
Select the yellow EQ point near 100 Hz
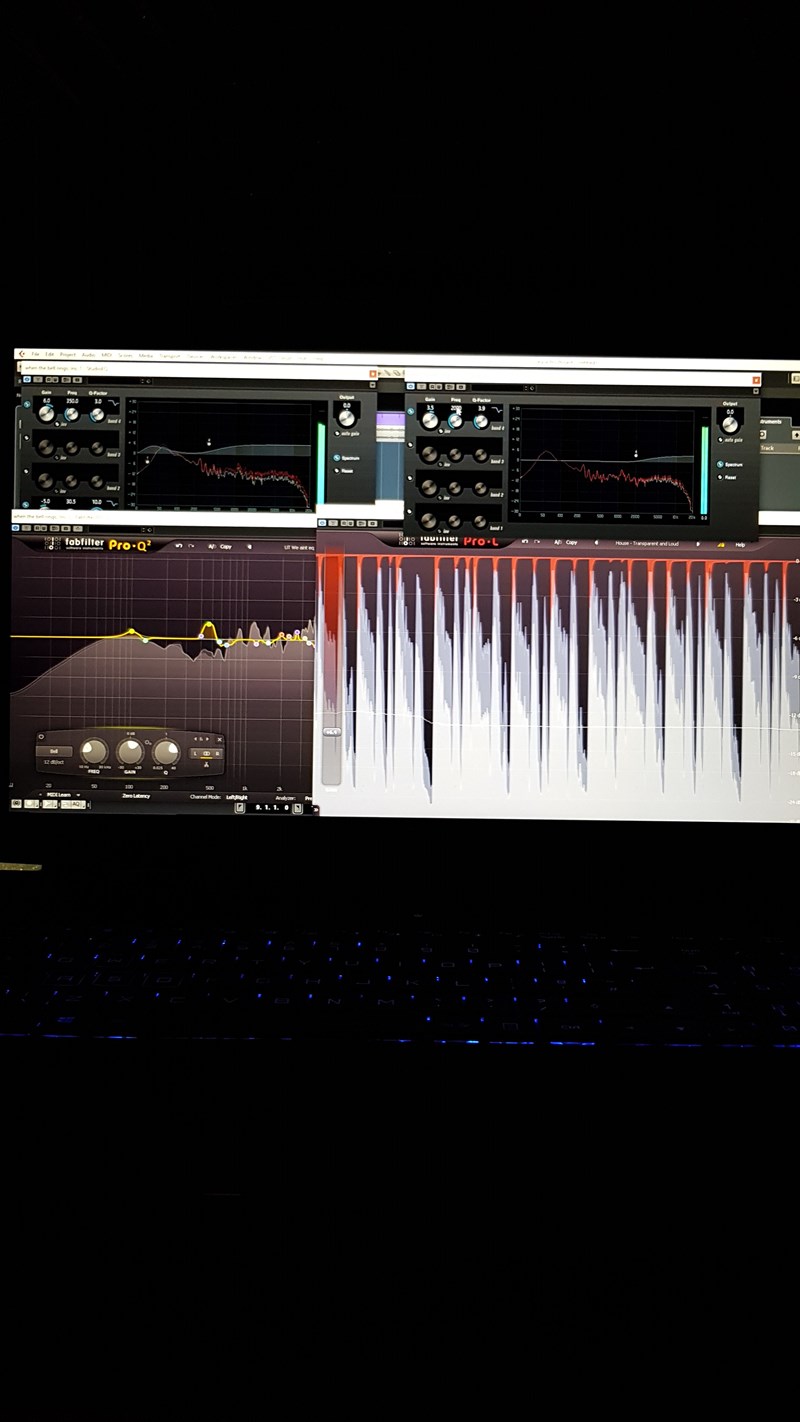(131, 632)
